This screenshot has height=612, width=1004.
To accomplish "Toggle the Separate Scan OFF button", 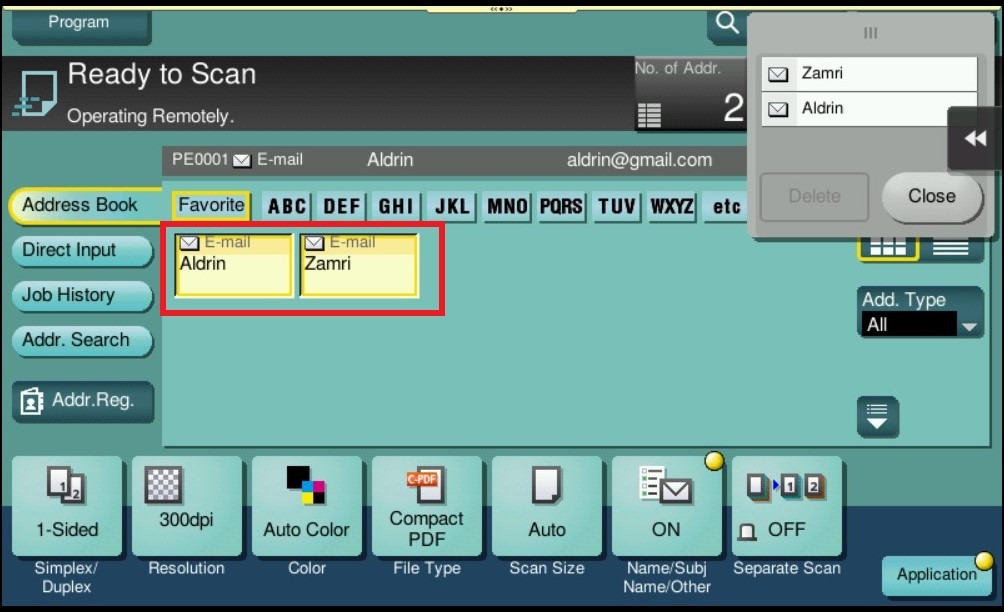I will pyautogui.click(x=786, y=507).
